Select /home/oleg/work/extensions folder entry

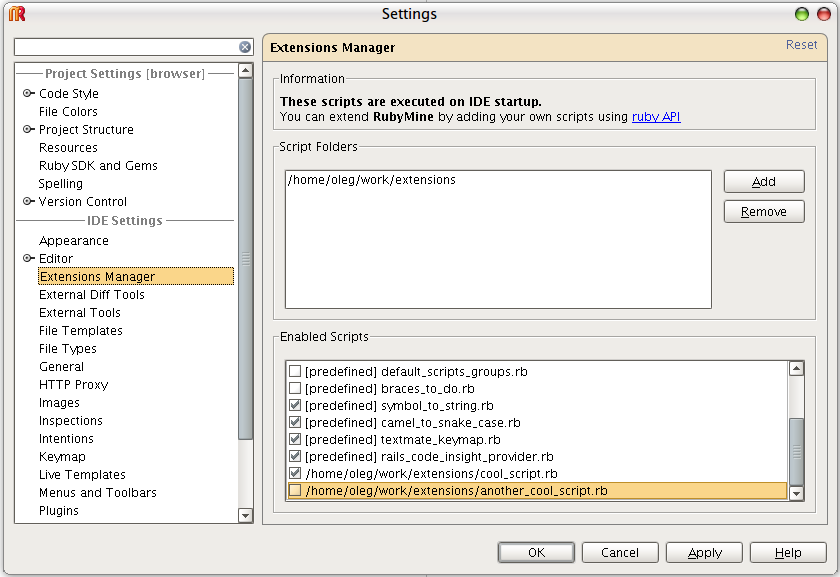click(x=371, y=179)
